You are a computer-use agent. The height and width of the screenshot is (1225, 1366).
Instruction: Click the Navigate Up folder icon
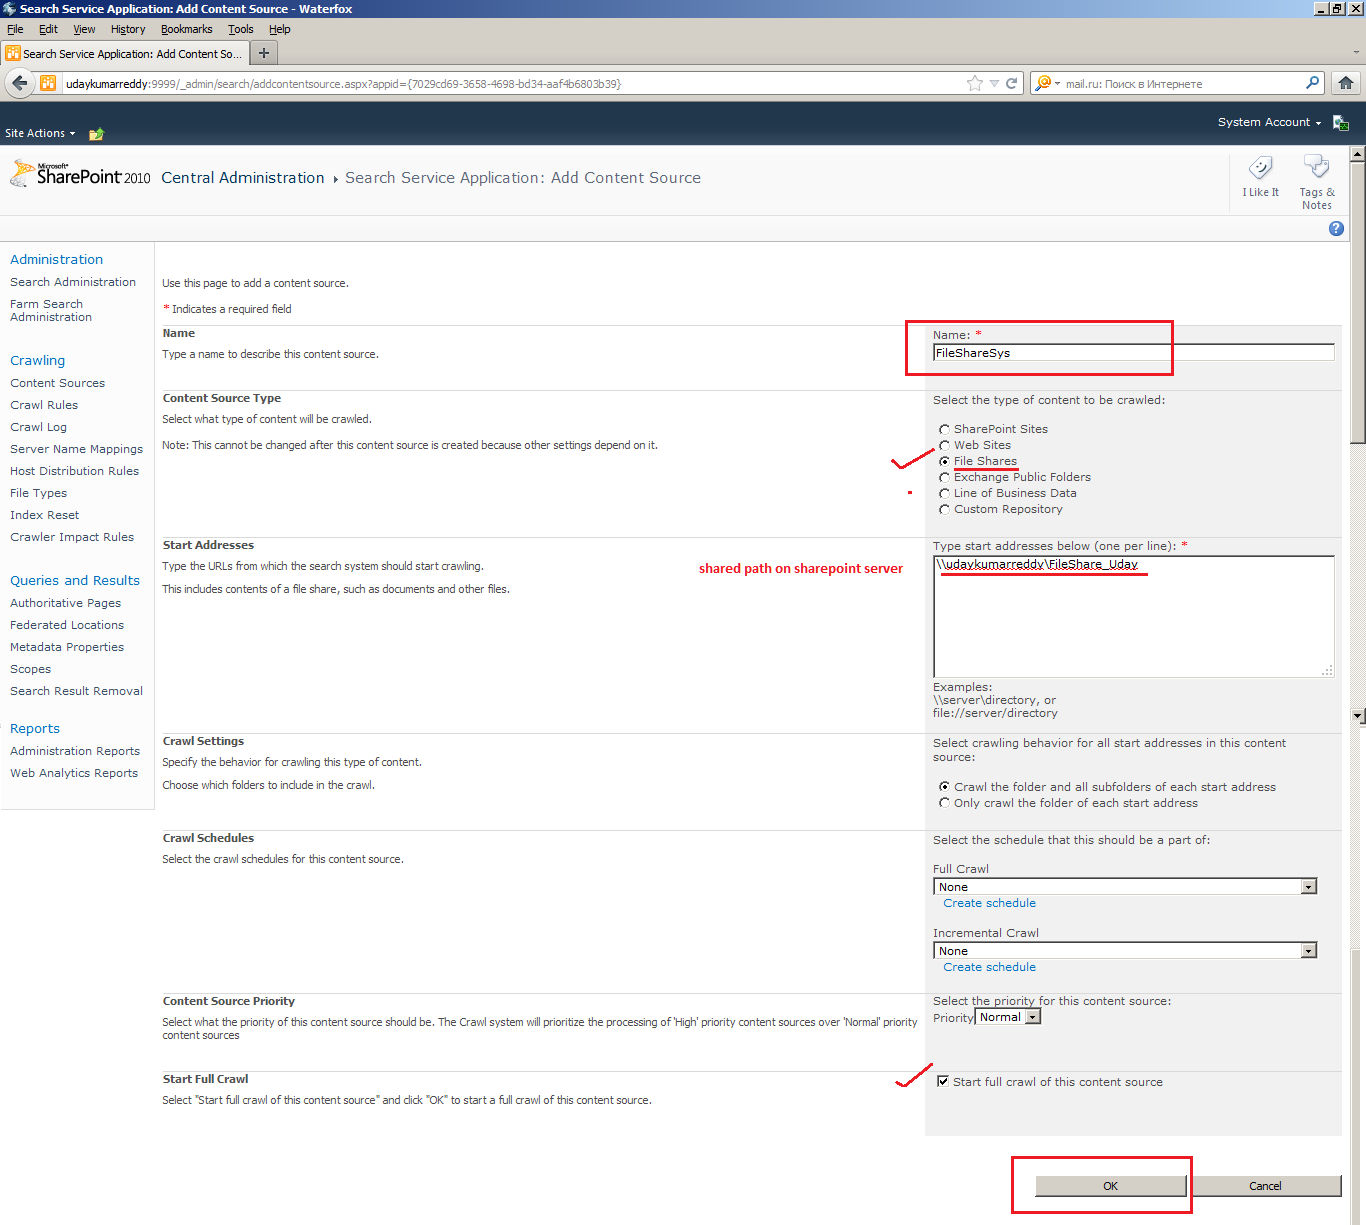tap(96, 133)
